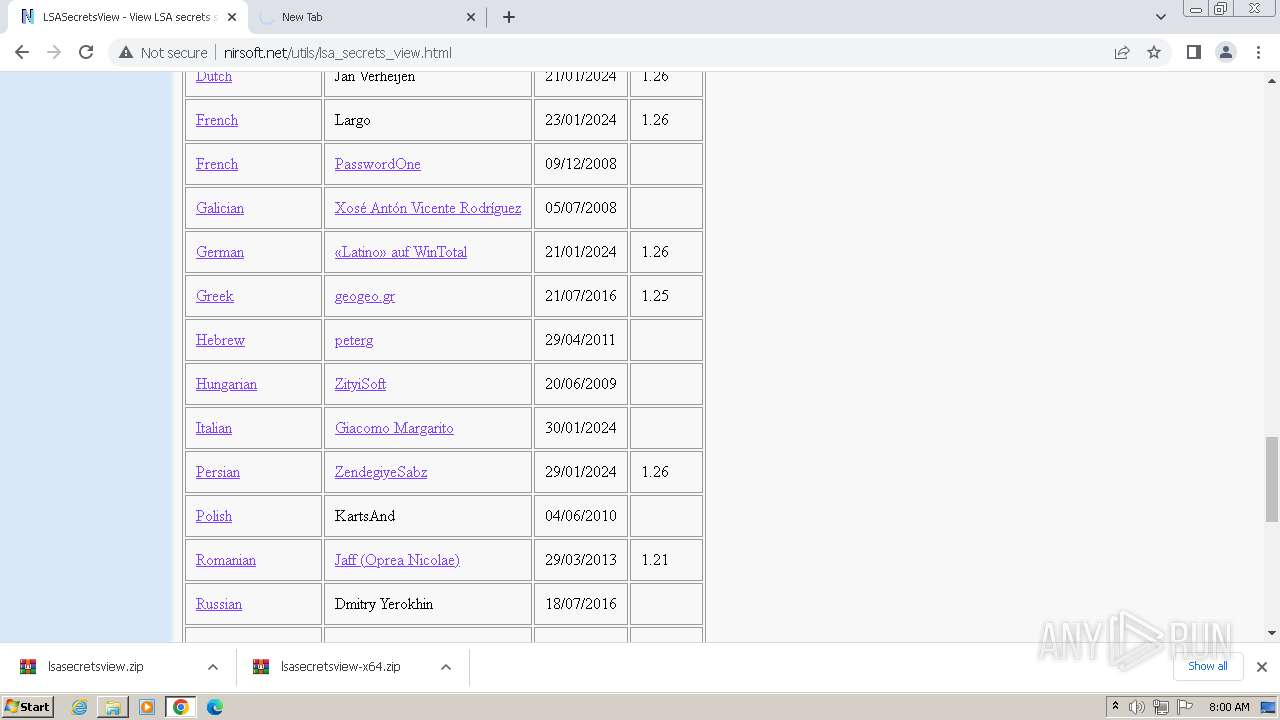This screenshot has width=1280, height=720.
Task: Open the Windows Start menu
Action: pyautogui.click(x=28, y=707)
